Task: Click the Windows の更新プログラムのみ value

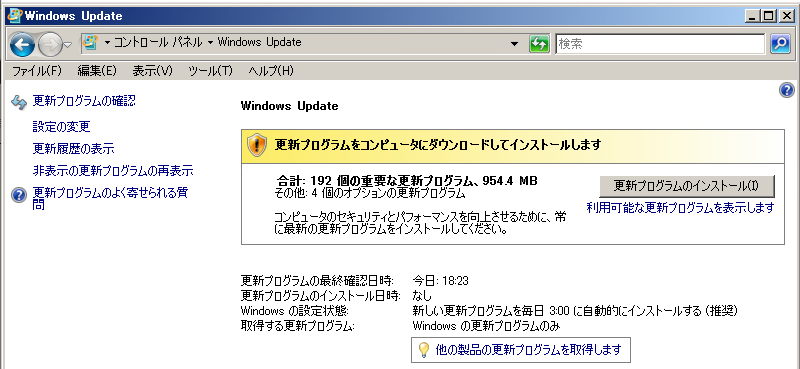Action: (x=487, y=326)
